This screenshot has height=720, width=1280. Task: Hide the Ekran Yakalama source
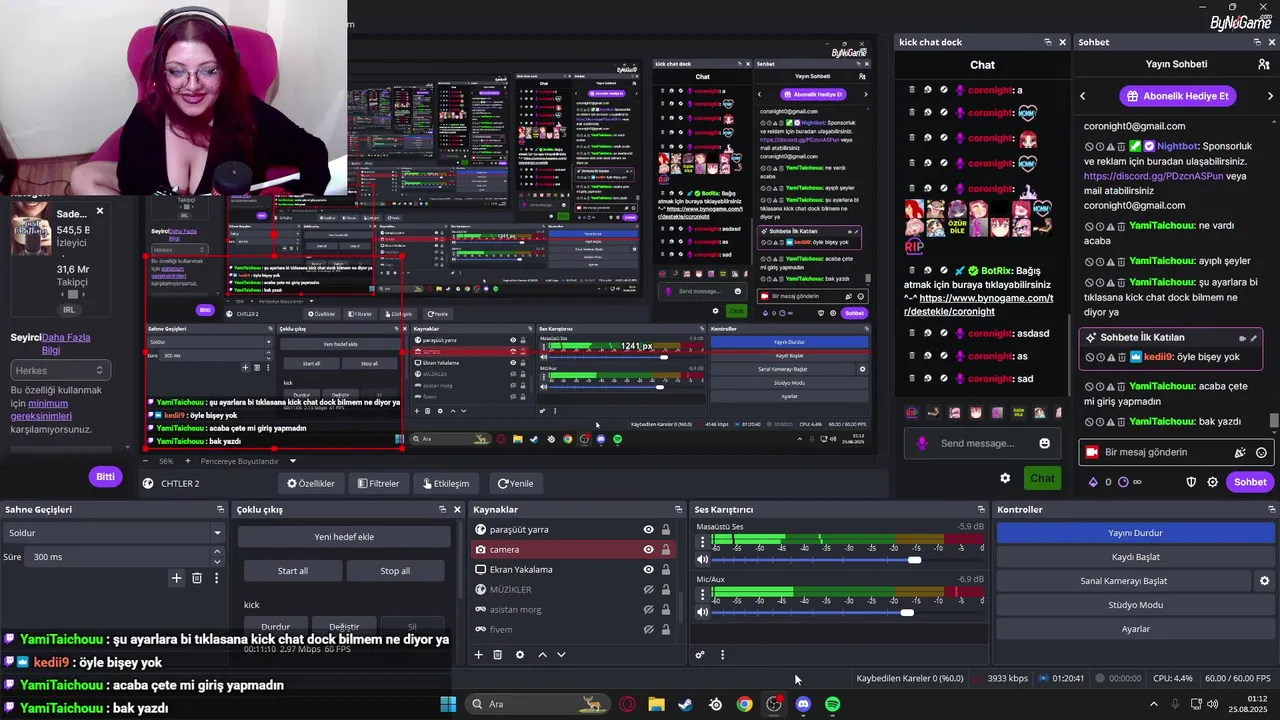[648, 570]
